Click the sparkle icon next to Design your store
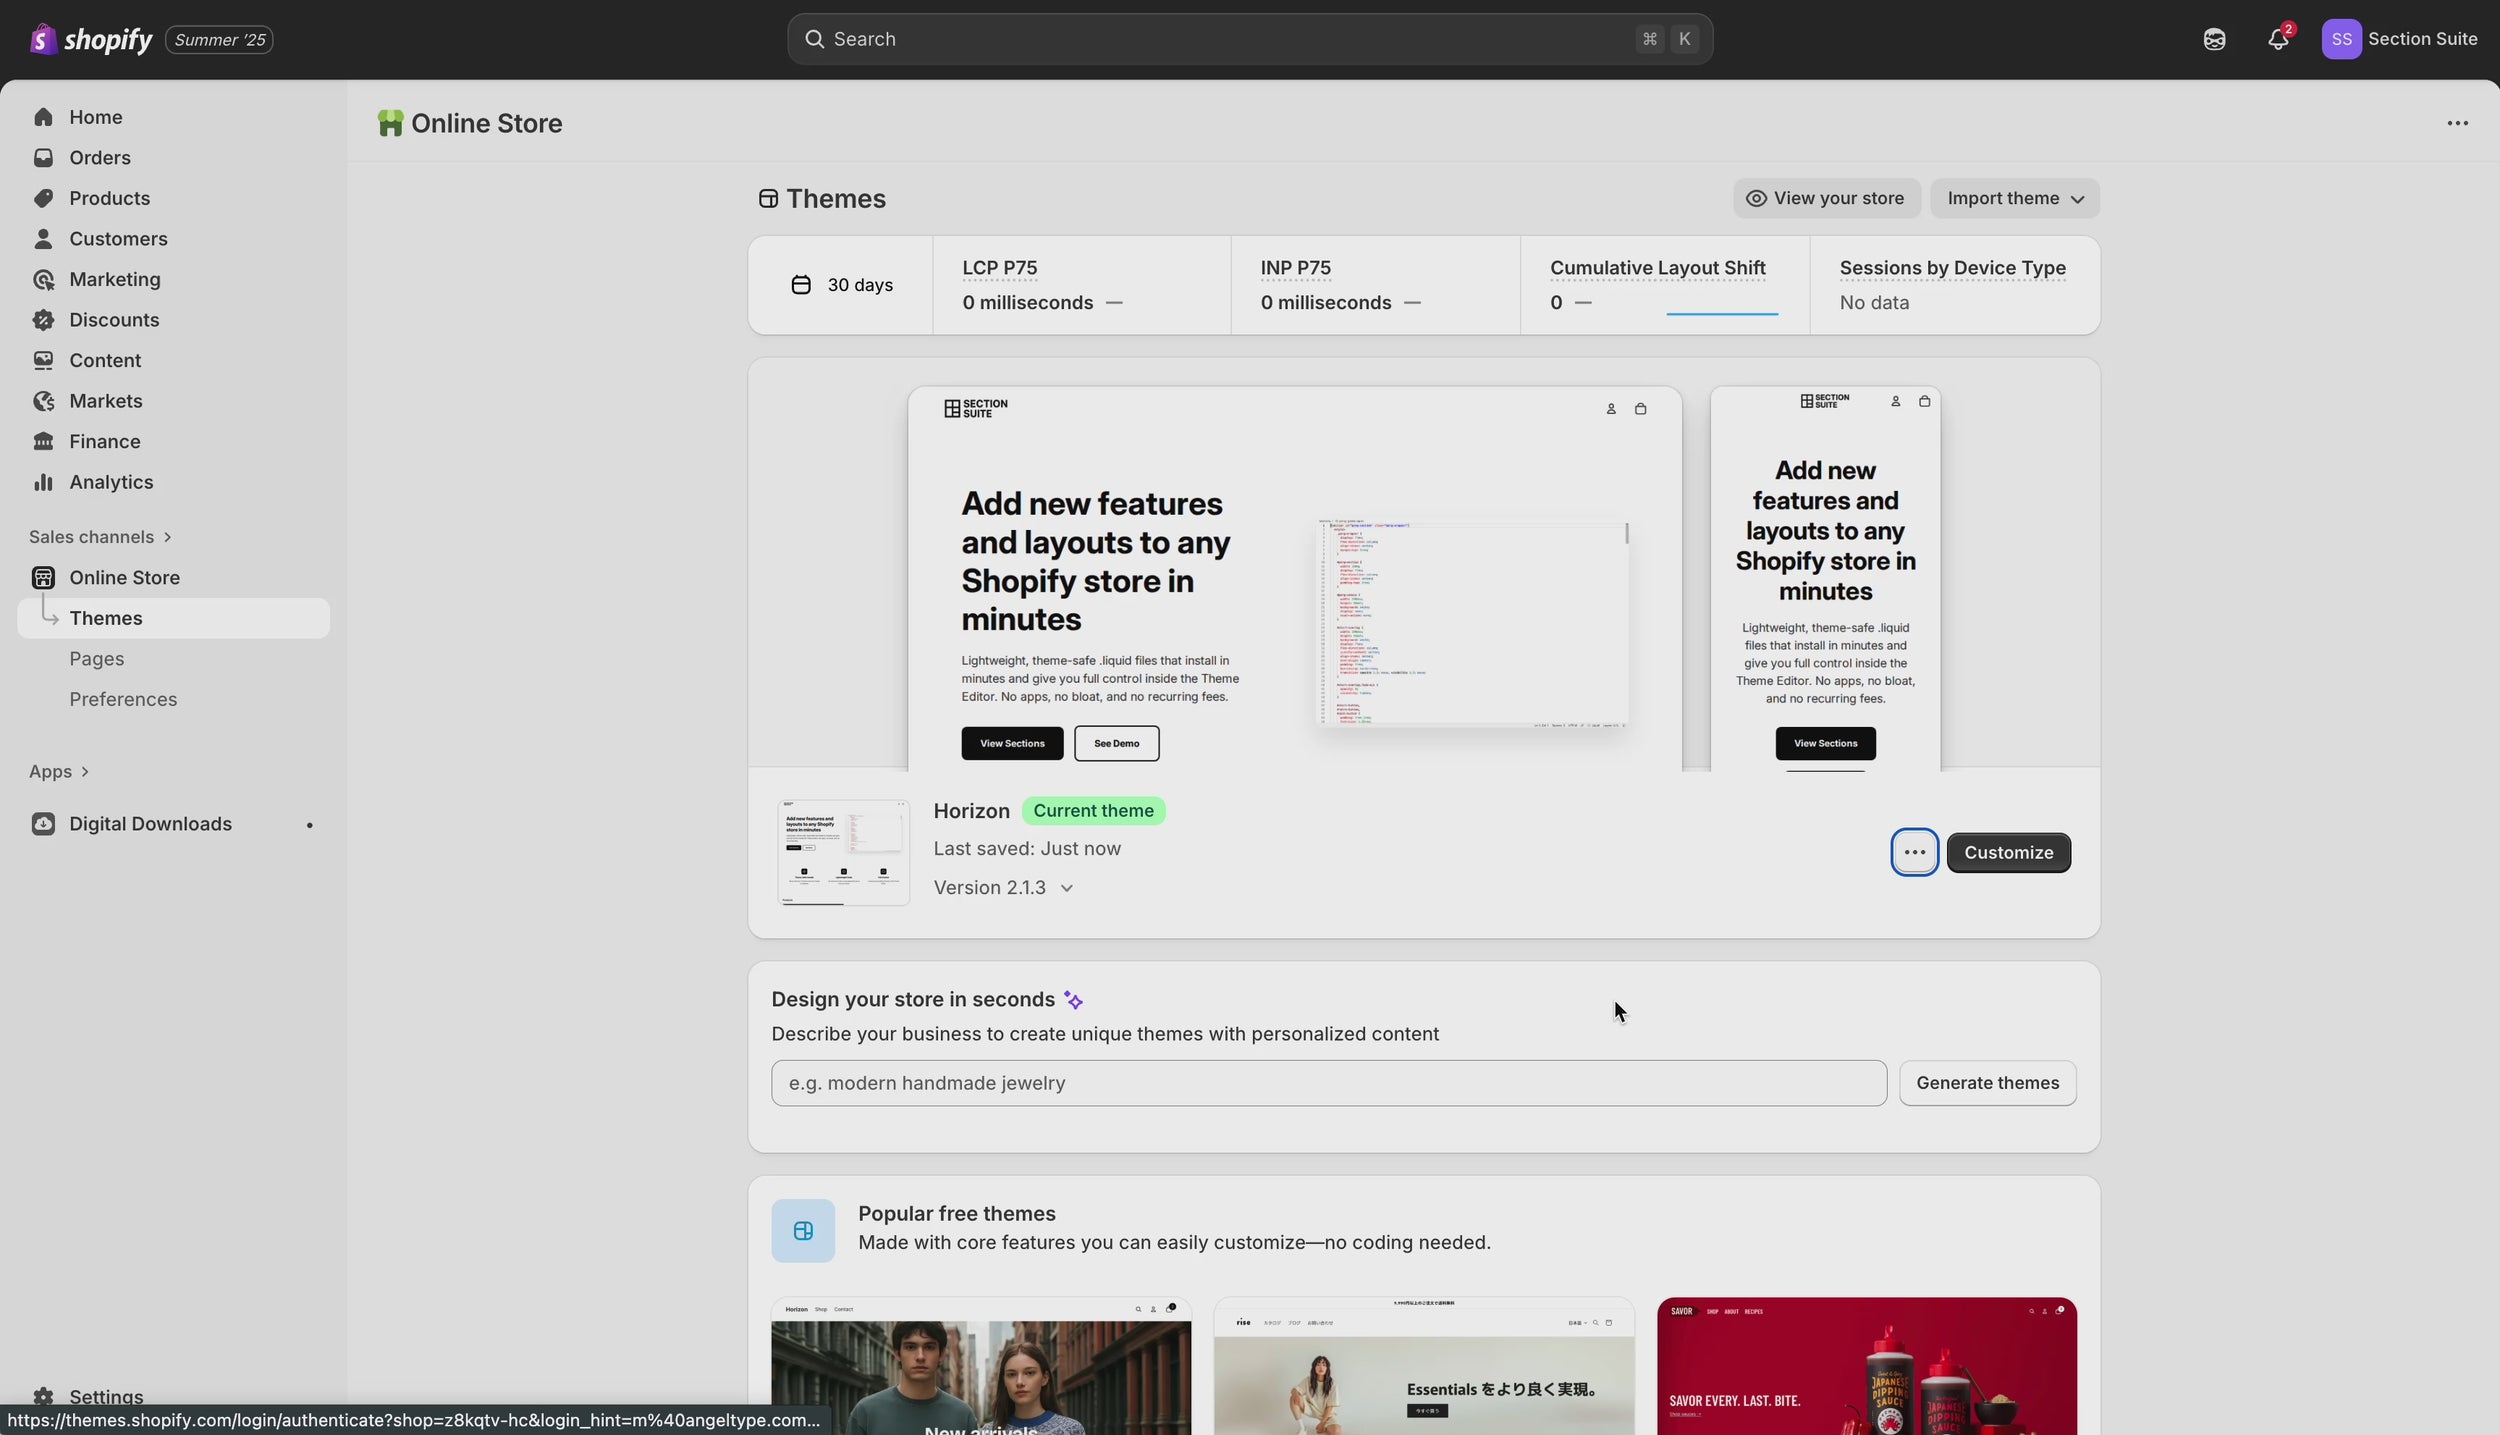The height and width of the screenshot is (1435, 2500). (1073, 1000)
